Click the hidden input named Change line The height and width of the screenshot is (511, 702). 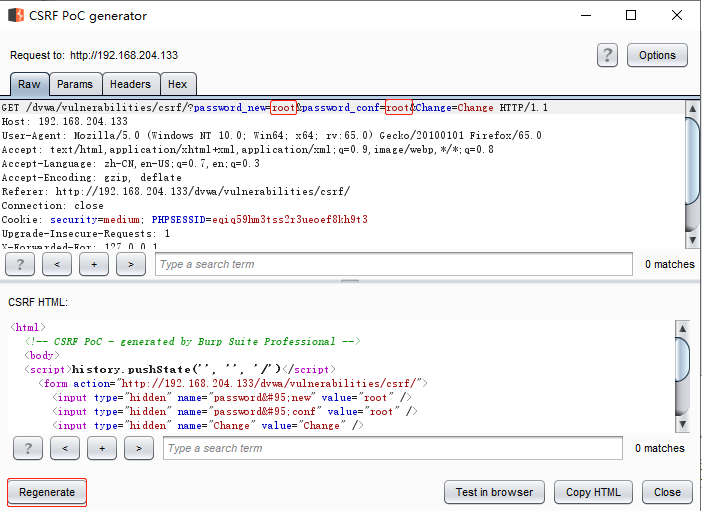pyautogui.click(x=208, y=425)
